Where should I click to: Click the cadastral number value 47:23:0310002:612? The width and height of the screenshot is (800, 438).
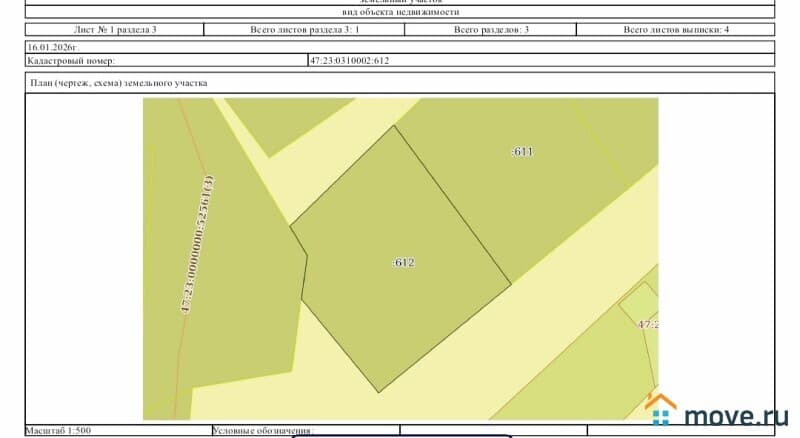point(349,61)
